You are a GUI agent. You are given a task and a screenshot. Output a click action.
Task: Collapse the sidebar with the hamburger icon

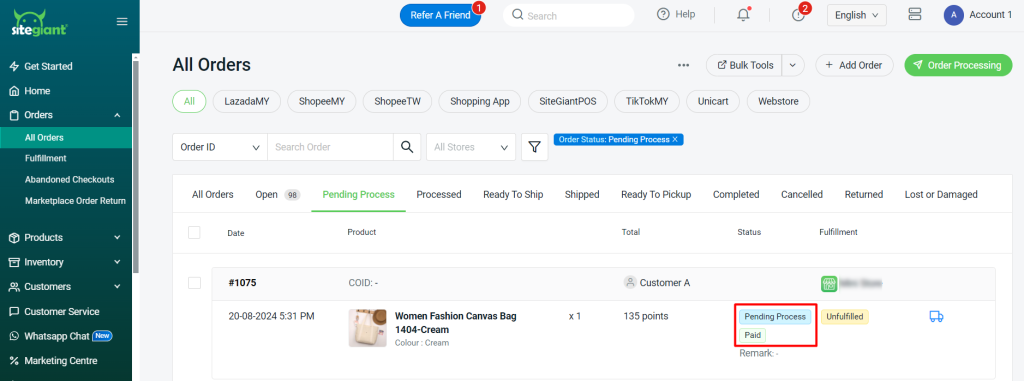click(x=122, y=22)
